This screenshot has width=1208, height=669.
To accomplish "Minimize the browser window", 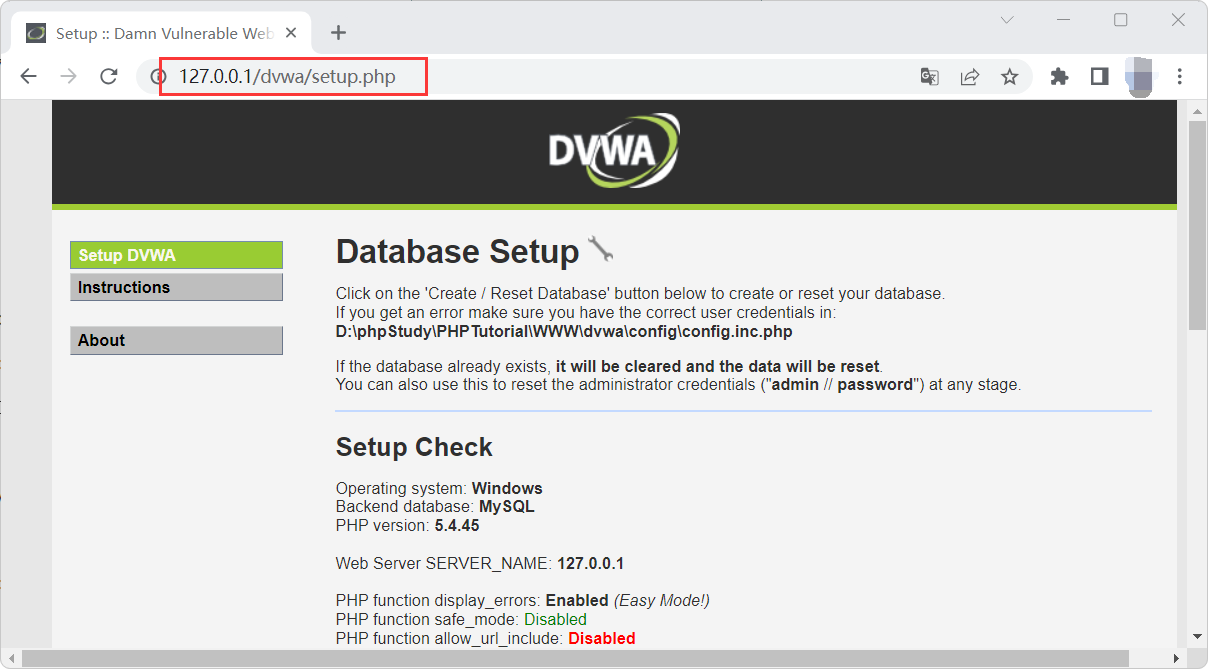I will pos(1065,20).
